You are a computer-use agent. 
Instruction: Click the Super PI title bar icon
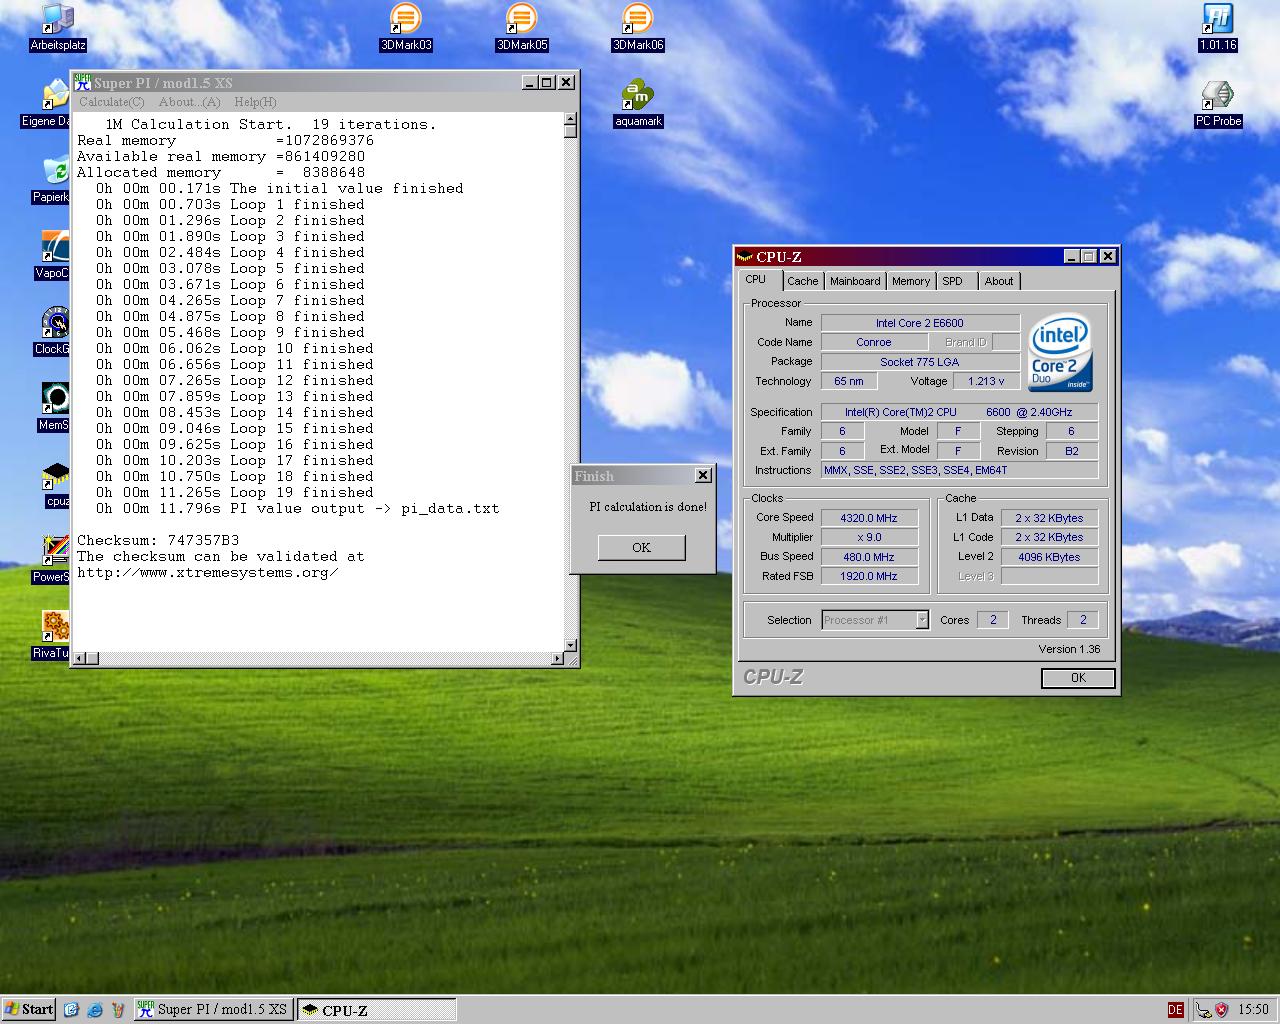pyautogui.click(x=83, y=82)
